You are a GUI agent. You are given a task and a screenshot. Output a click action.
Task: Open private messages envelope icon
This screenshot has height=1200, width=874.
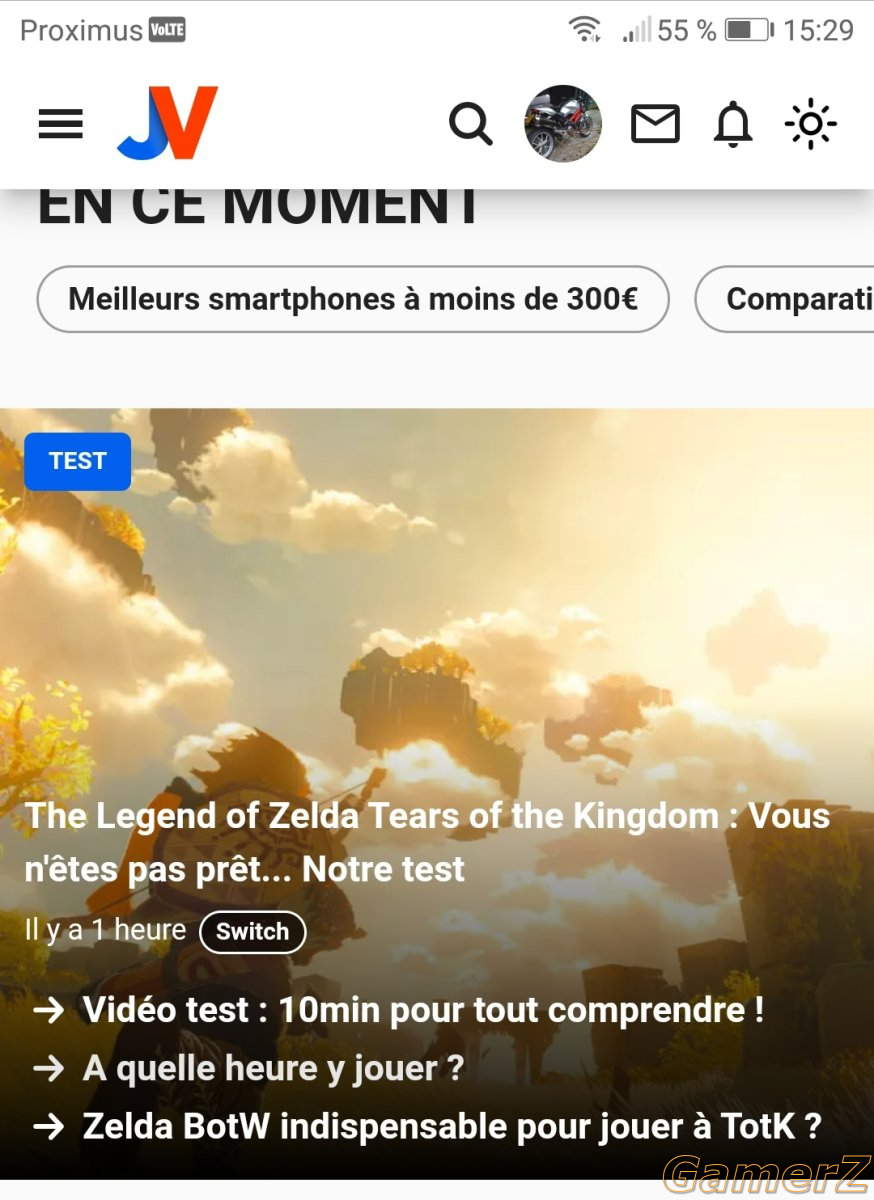(656, 125)
